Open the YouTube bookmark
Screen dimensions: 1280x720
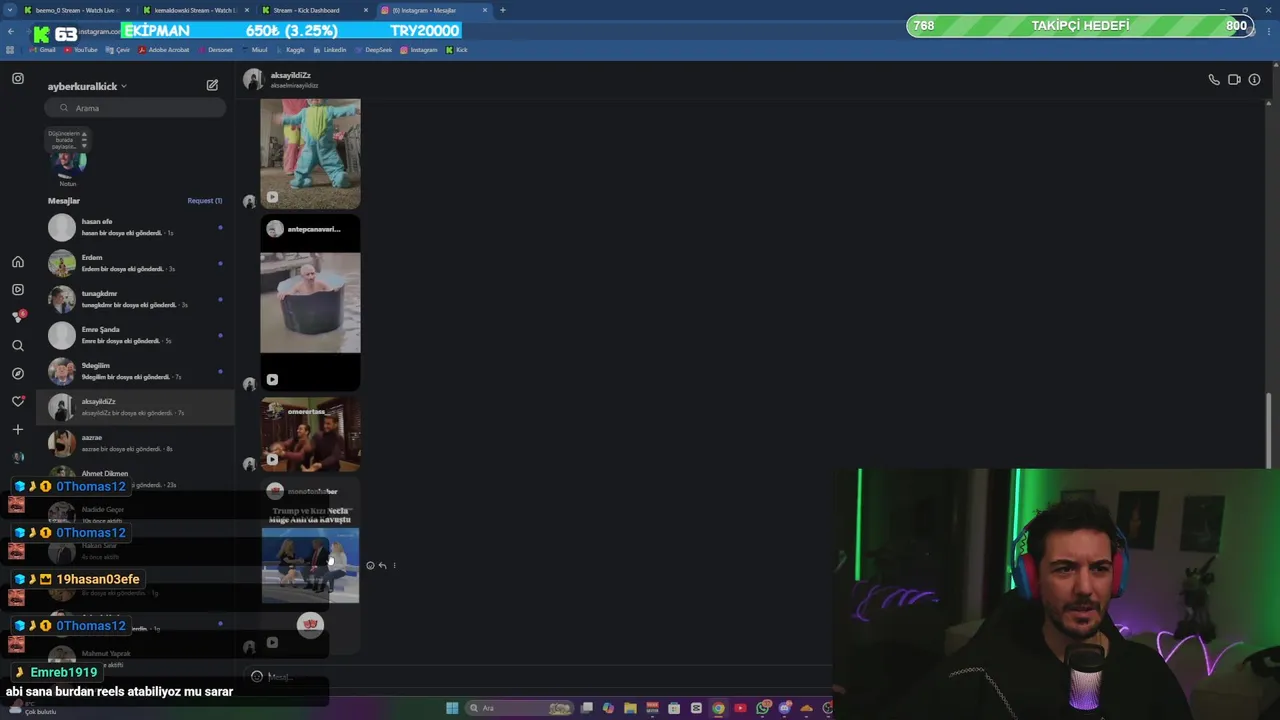(x=81, y=50)
